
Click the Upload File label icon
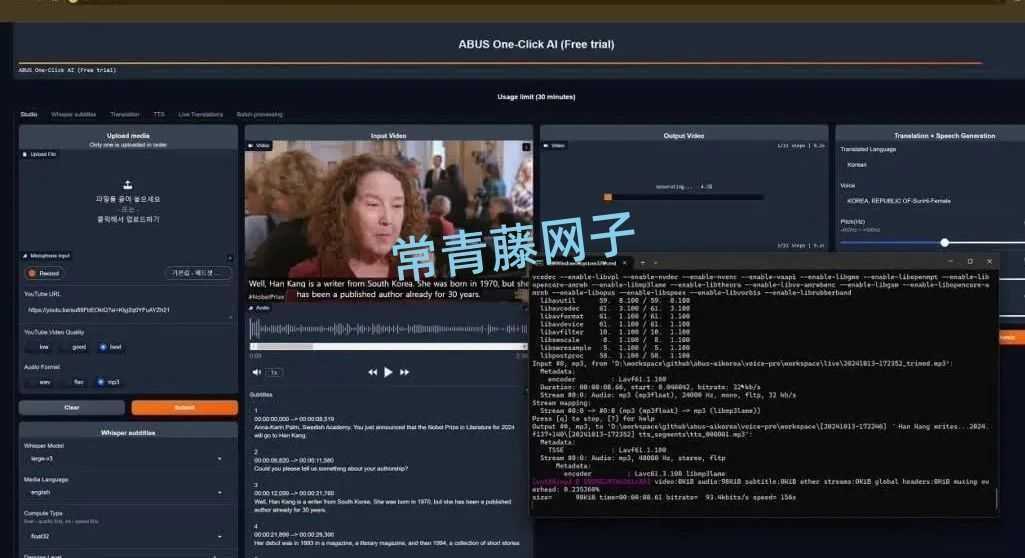25,154
